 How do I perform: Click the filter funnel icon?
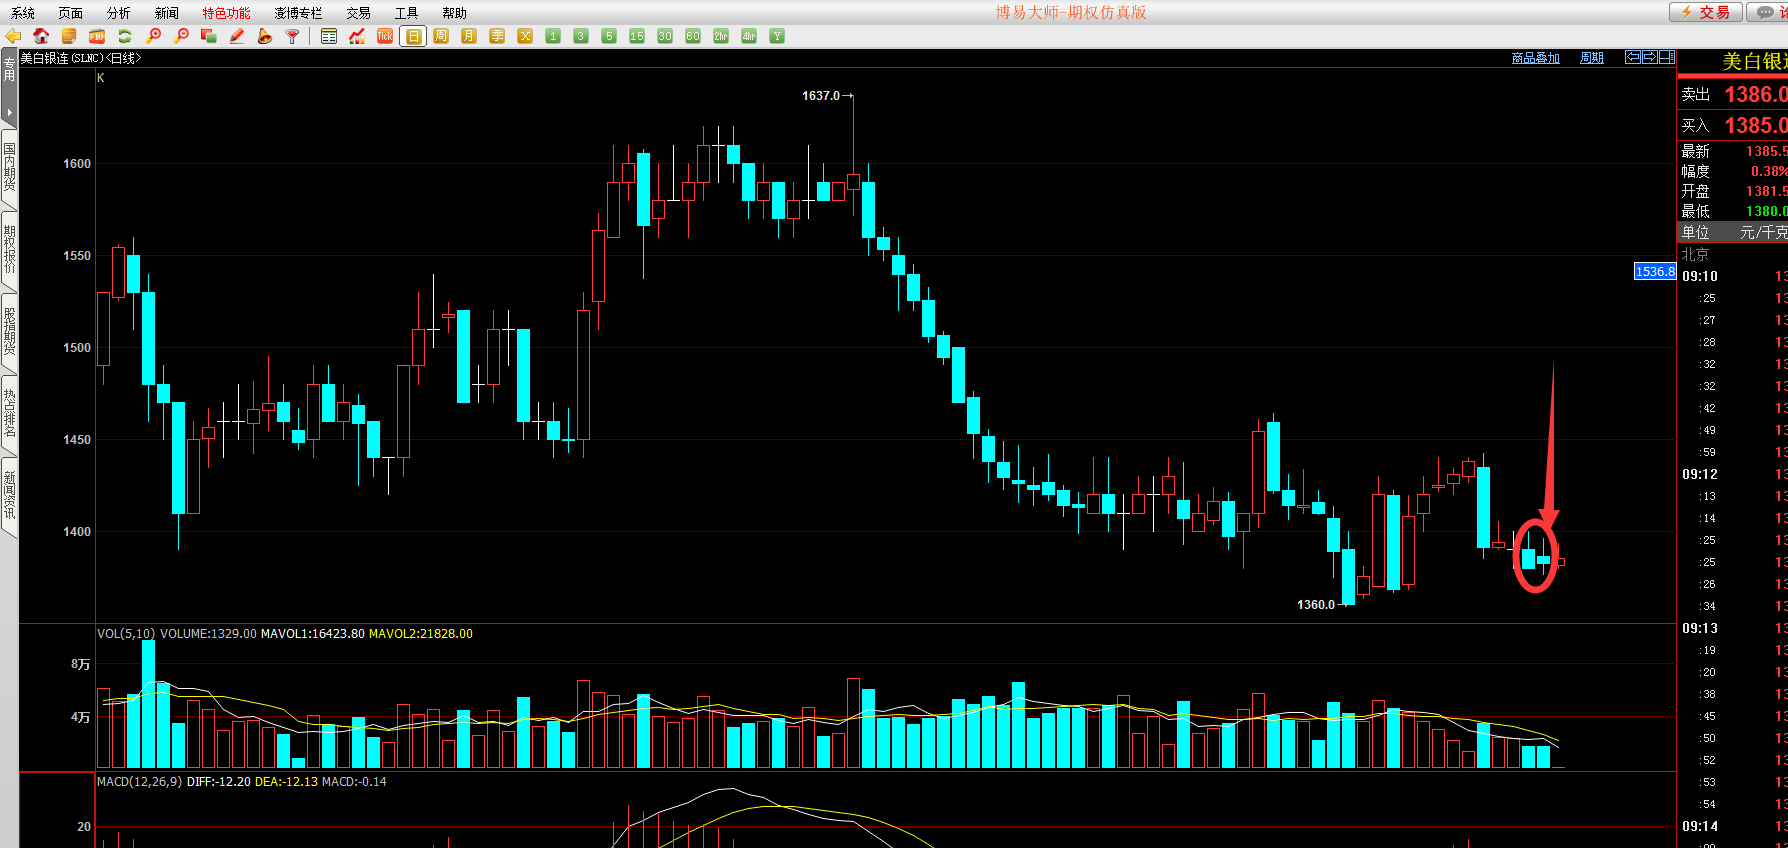click(293, 36)
